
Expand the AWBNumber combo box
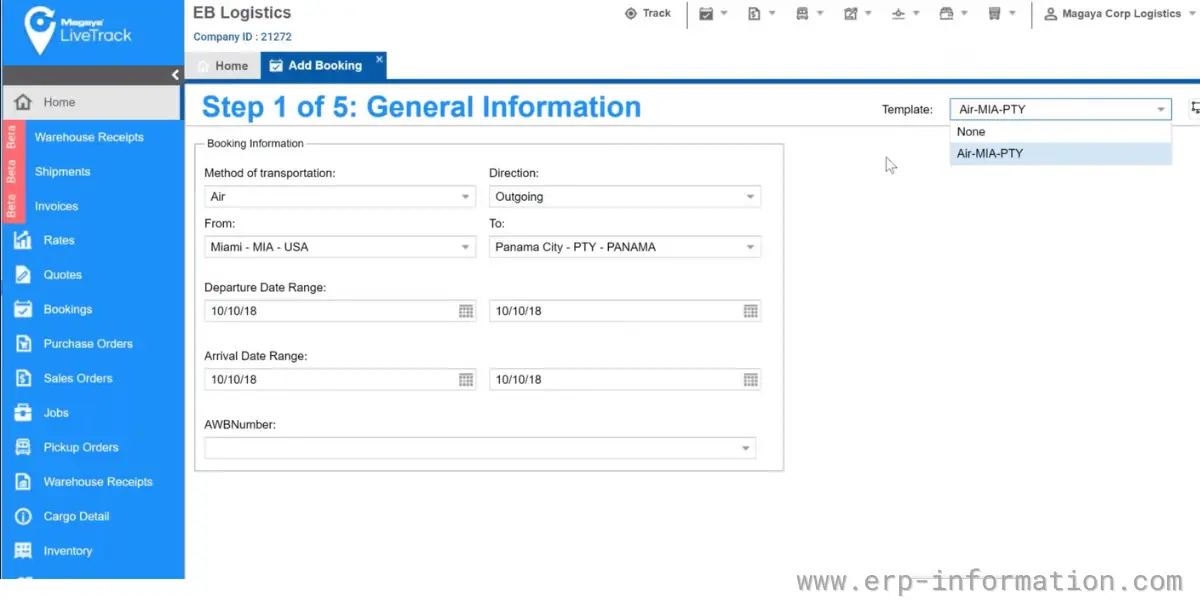(480, 448)
